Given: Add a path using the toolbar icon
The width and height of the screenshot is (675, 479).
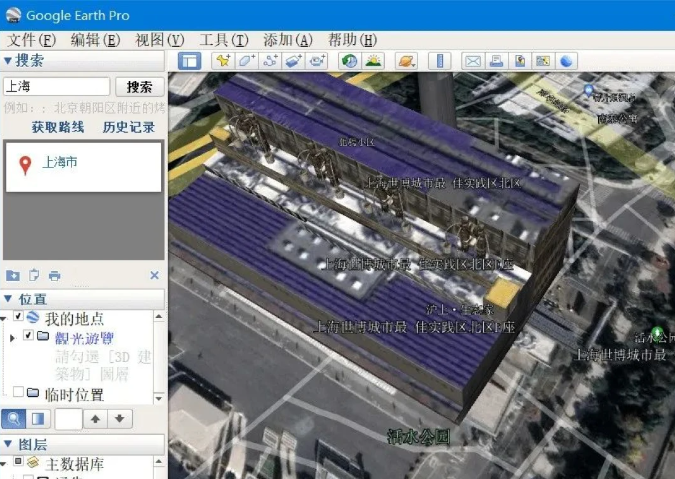Looking at the screenshot, I should point(270,61).
